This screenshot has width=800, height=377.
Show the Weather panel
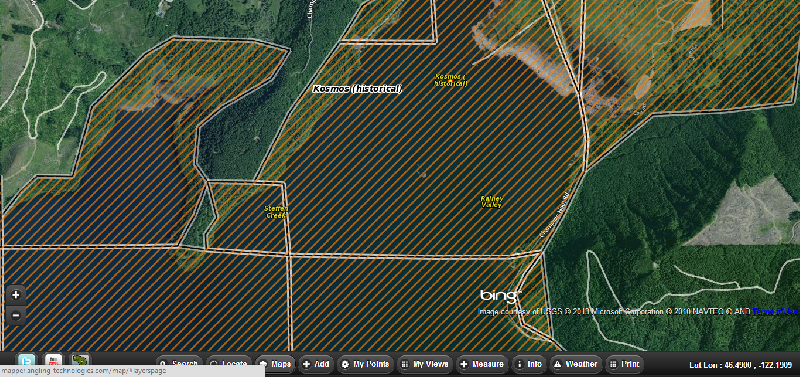pyautogui.click(x=576, y=364)
